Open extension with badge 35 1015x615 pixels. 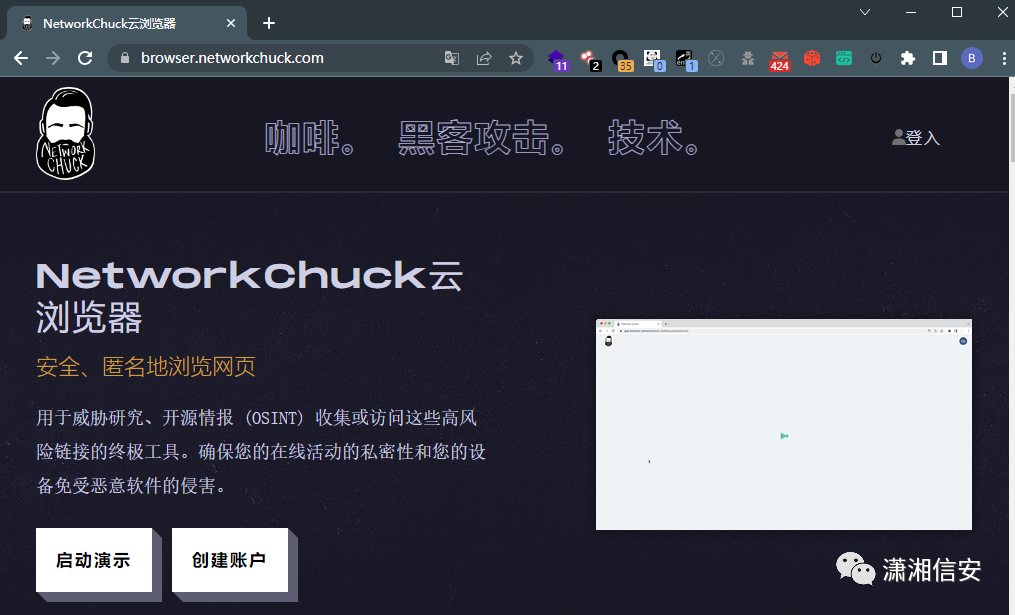(x=622, y=60)
